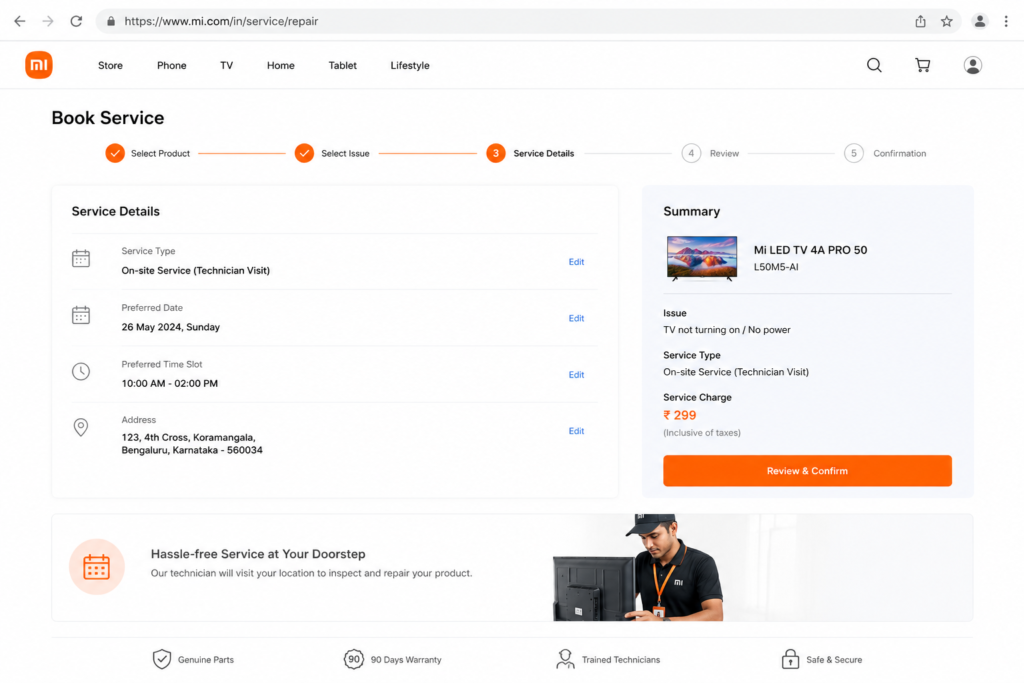Click the Service Type calendar icon
1024x683 pixels.
tap(81, 259)
